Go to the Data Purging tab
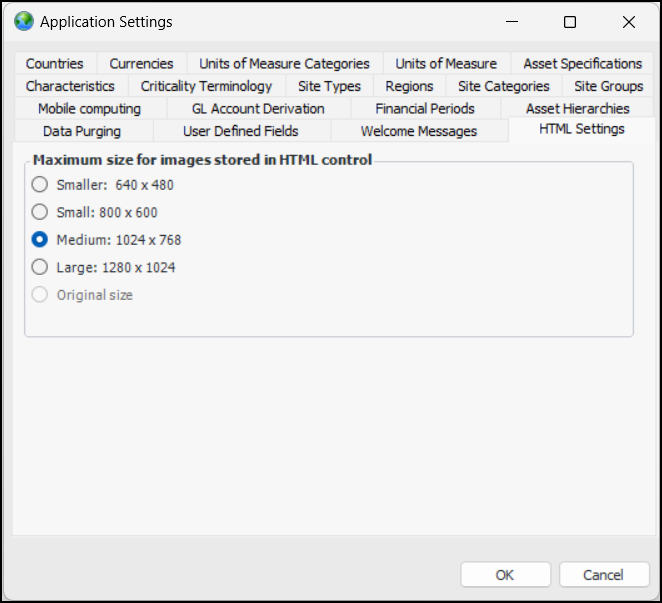 pos(82,131)
